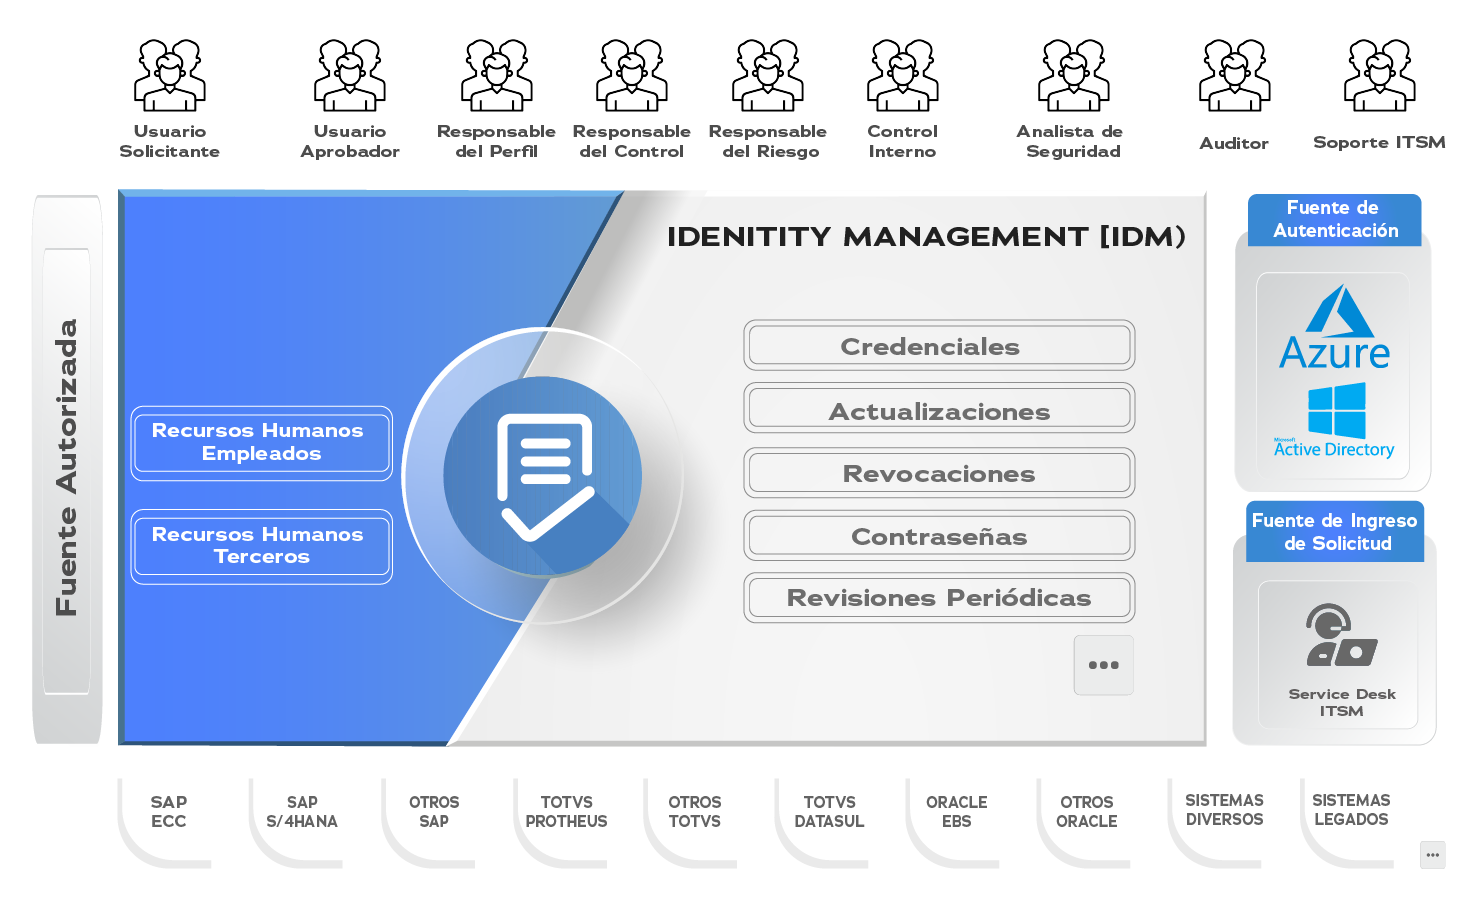1461x912 pixels.
Task: Click the Revocaciones box
Action: 939,473
